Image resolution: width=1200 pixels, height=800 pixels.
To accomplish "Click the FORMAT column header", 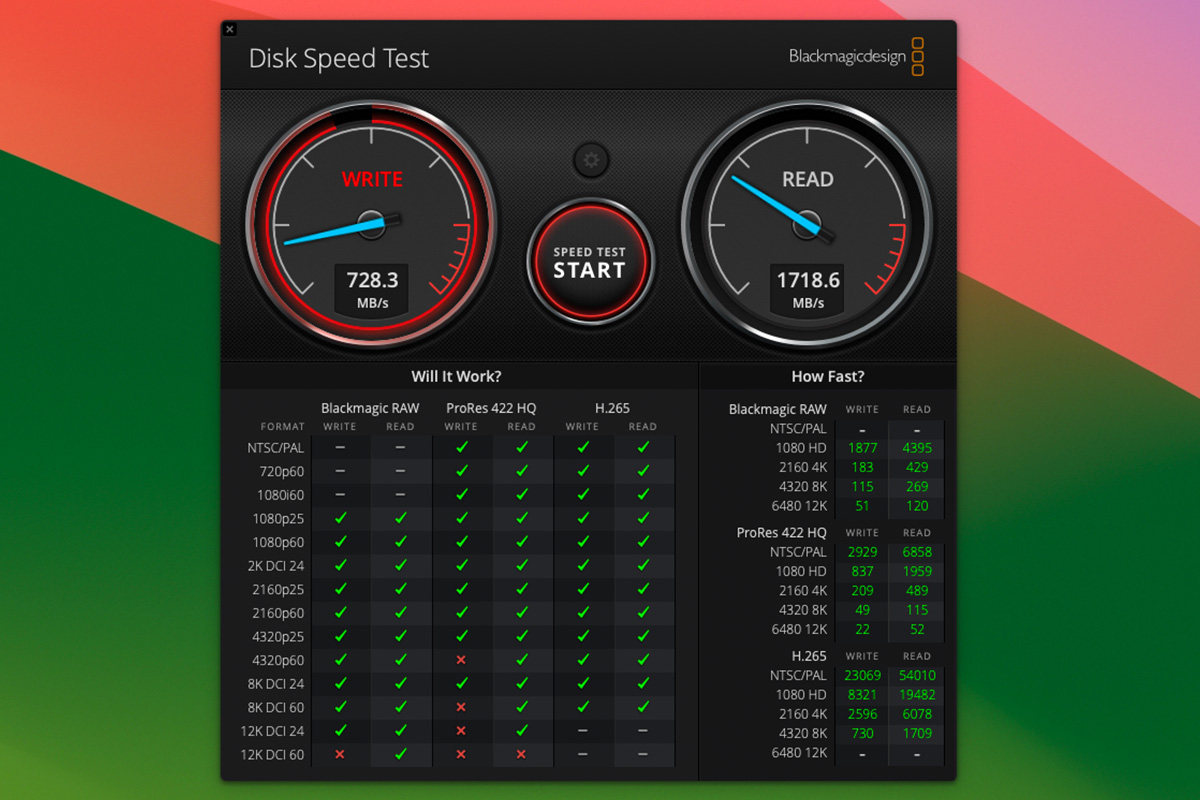I will 283,427.
